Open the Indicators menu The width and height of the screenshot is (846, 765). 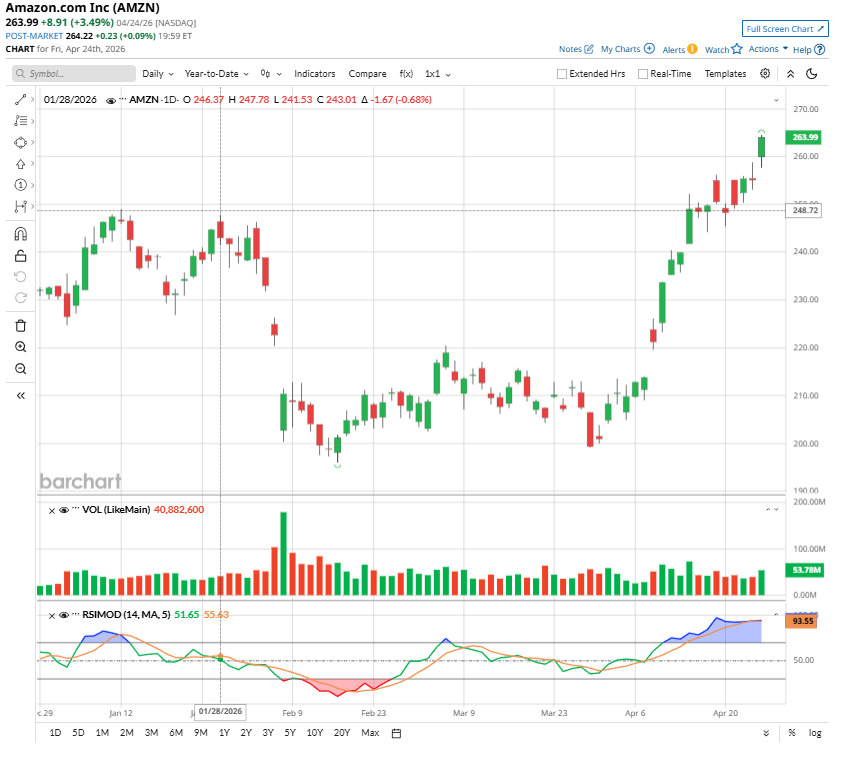[x=315, y=74]
